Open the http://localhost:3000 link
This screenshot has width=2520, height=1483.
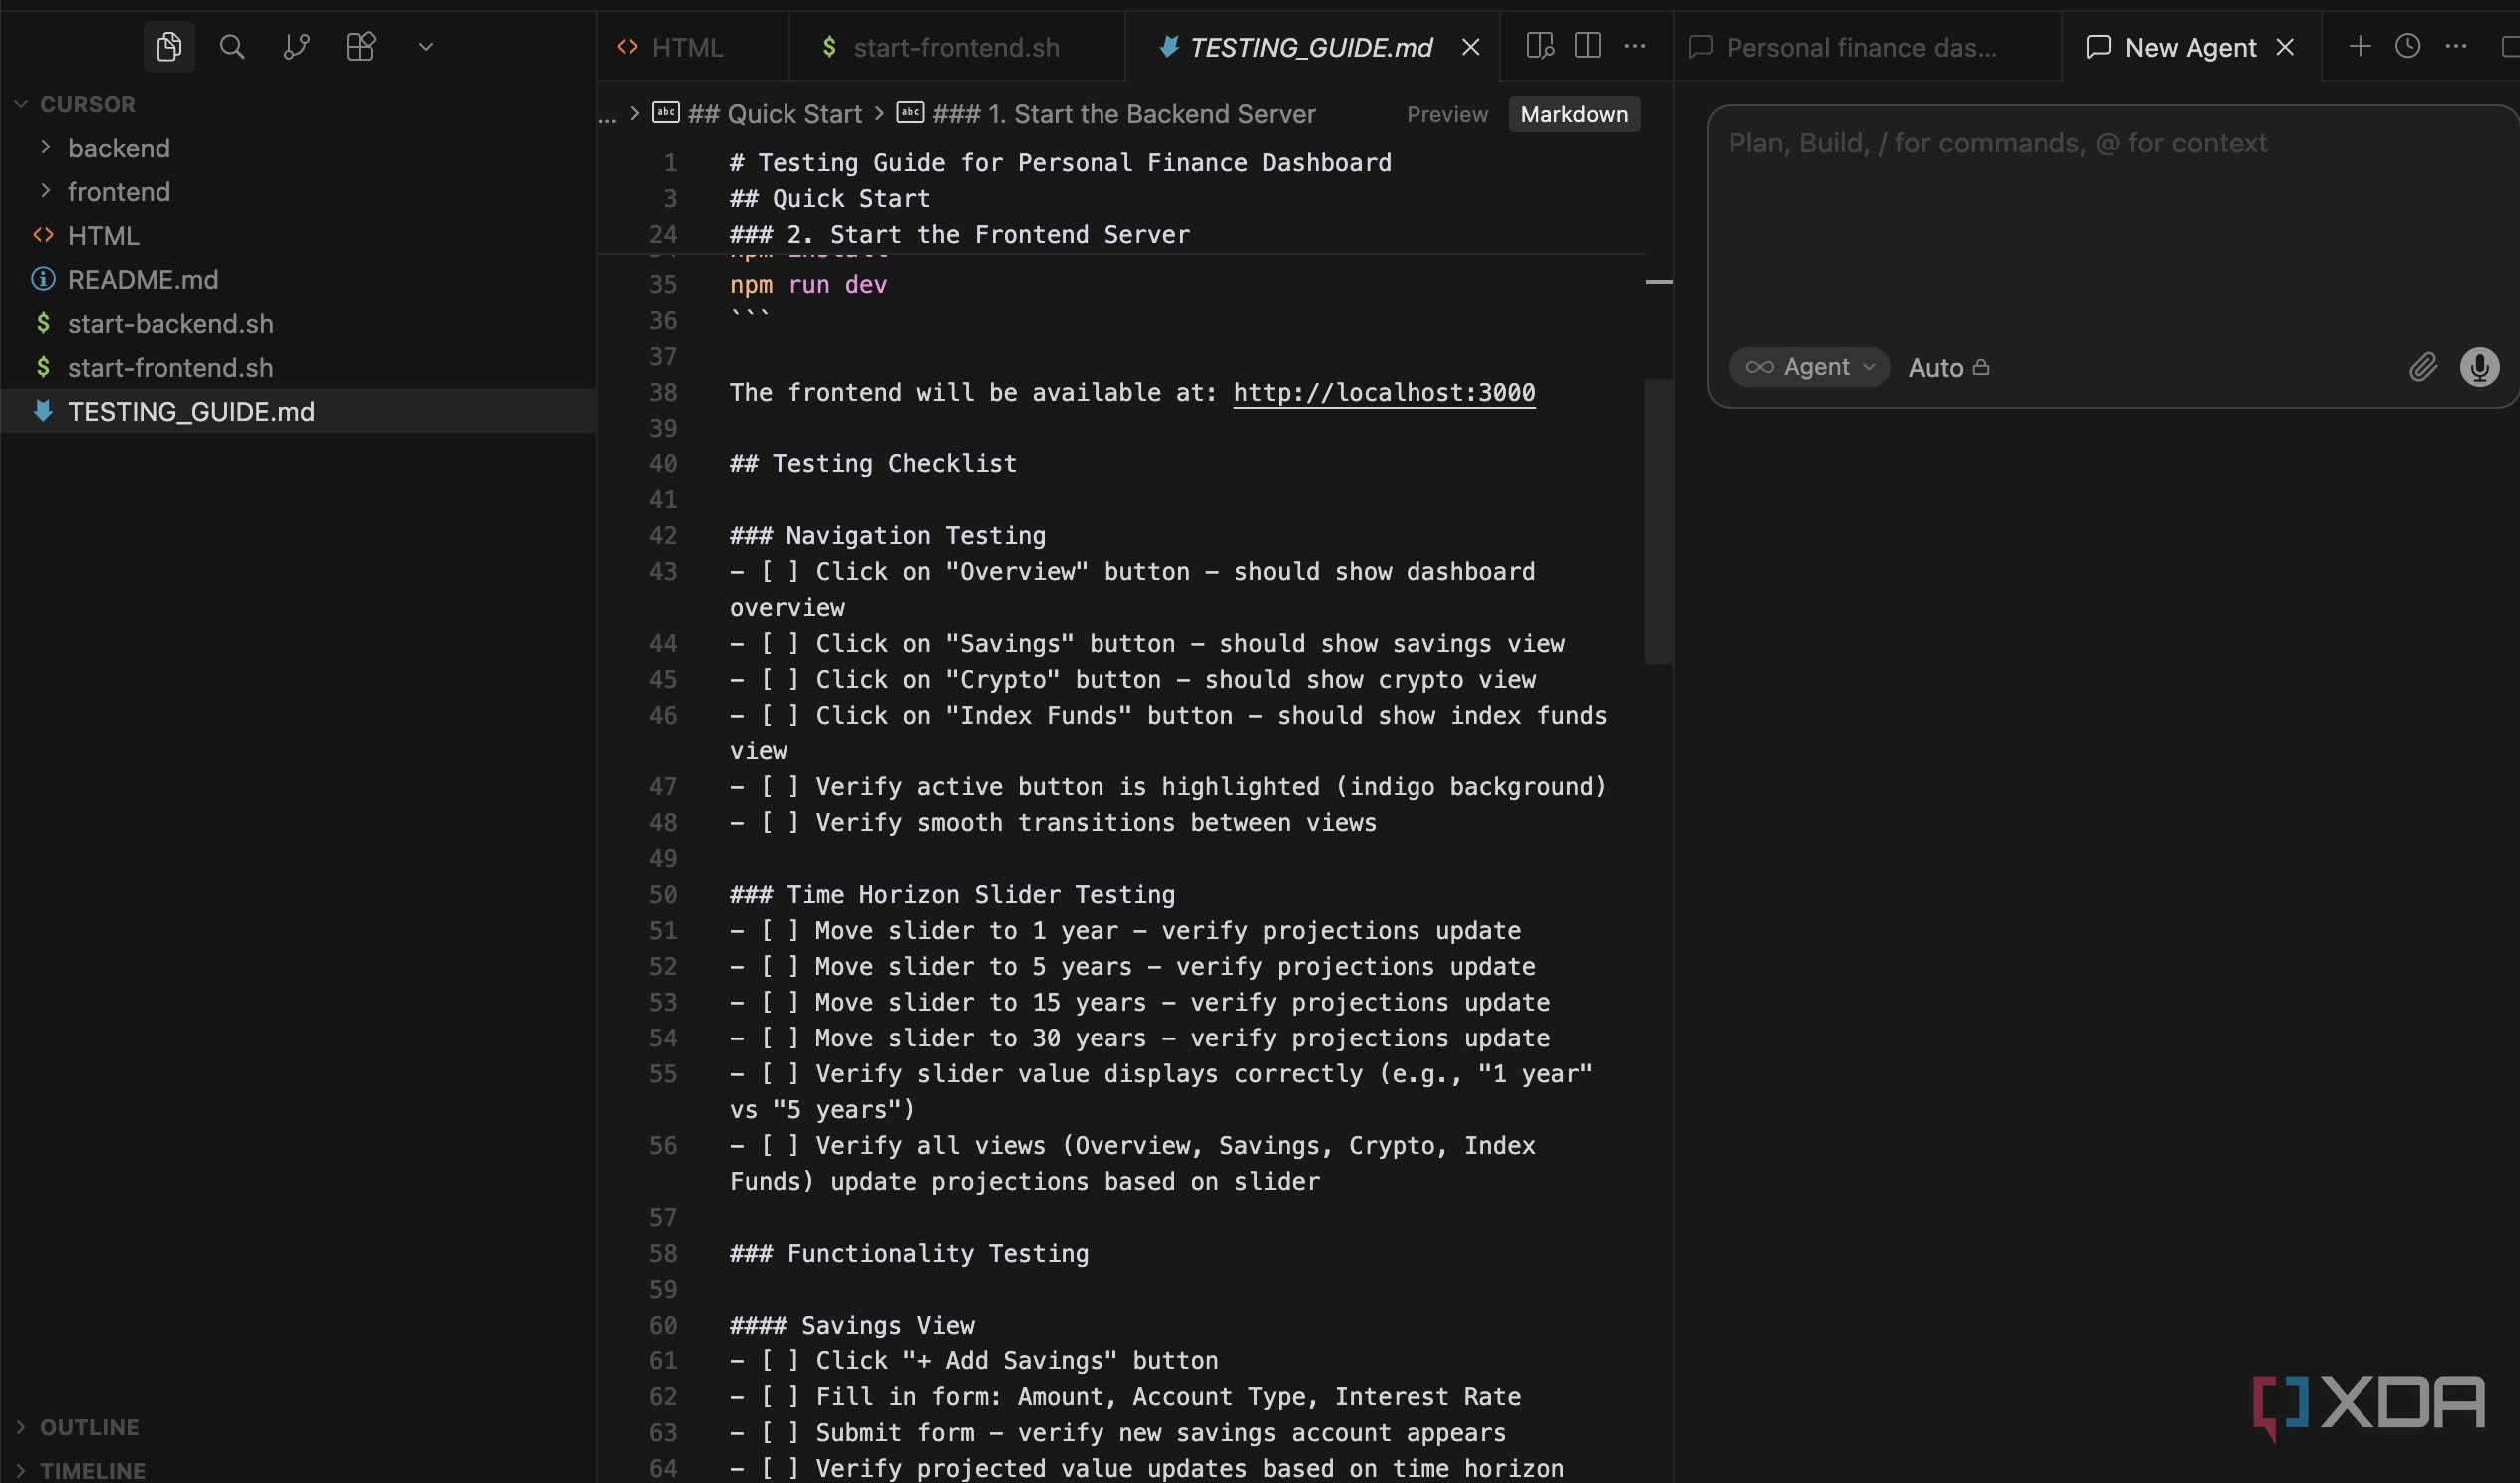click(1384, 392)
